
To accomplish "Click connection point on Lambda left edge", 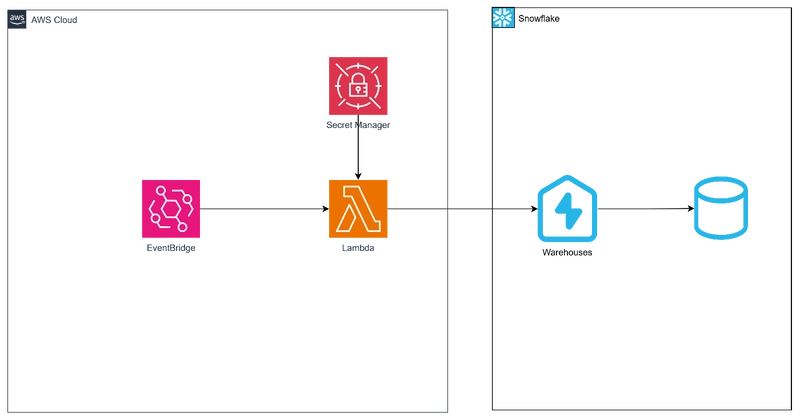I will coord(326,209).
